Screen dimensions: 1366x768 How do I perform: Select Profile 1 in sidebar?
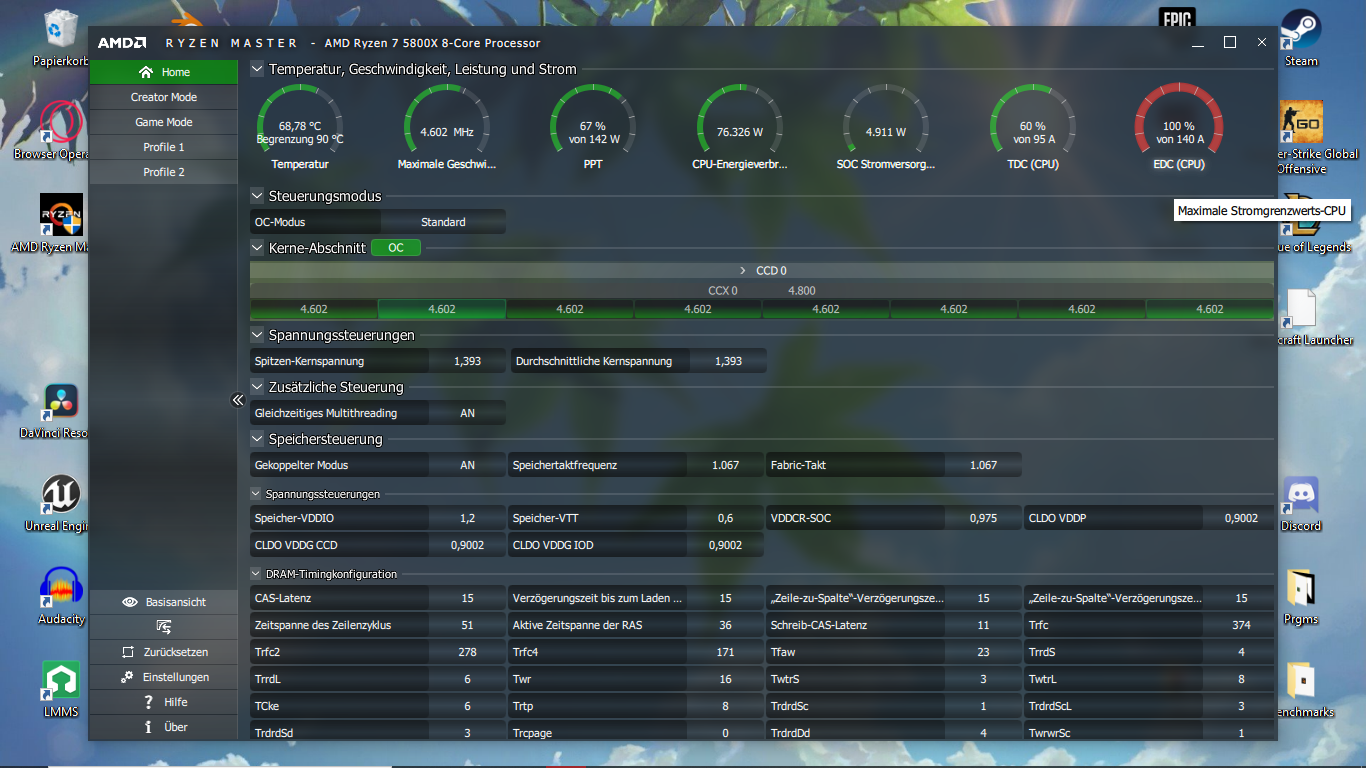pos(164,147)
